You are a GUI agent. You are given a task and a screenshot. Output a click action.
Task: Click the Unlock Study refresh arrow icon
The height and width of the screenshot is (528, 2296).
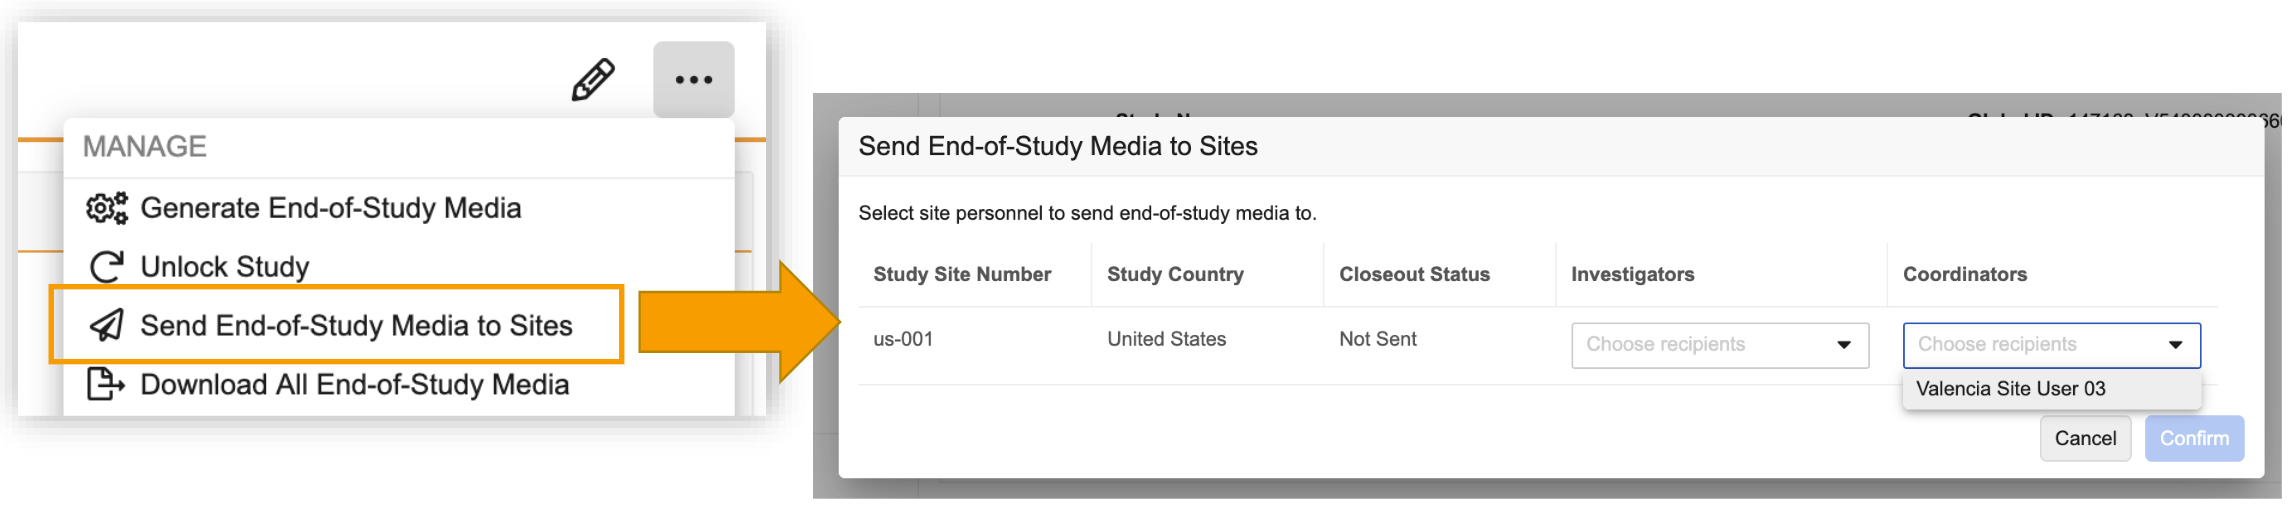click(x=107, y=267)
